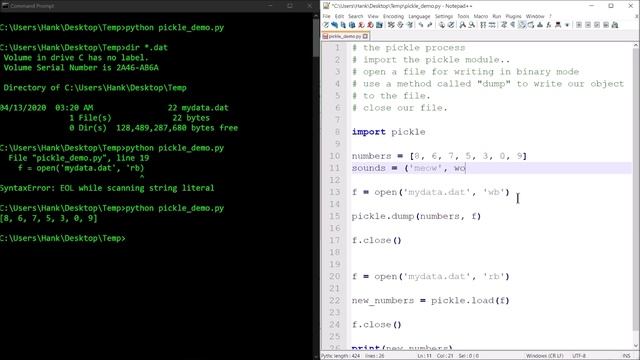
Task: Toggle Word wrap toolbar icon
Action: (504, 25)
